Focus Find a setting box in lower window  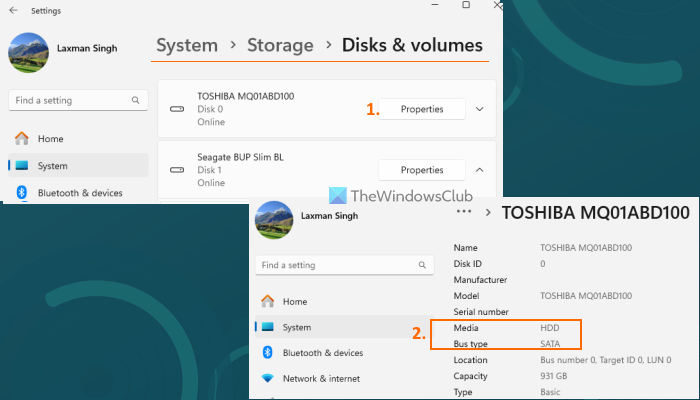pos(345,265)
